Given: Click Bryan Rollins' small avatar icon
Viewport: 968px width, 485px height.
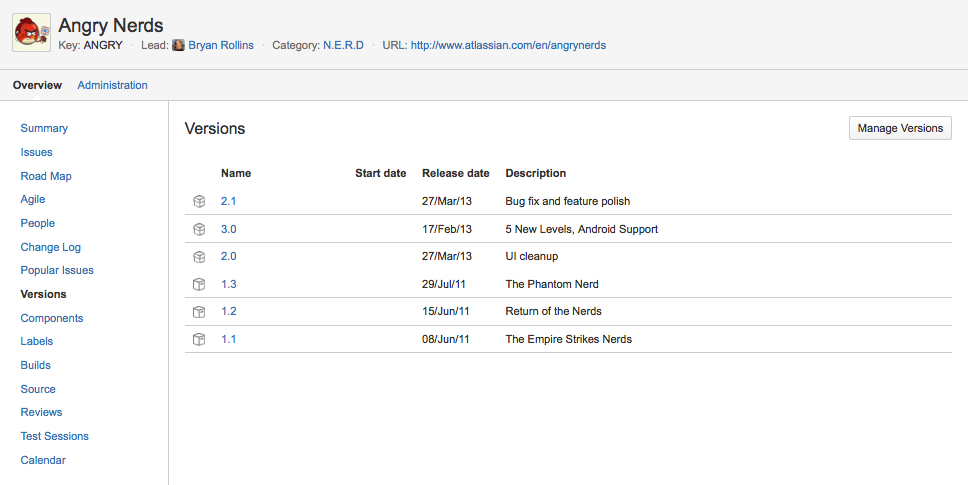Looking at the screenshot, I should click(178, 45).
